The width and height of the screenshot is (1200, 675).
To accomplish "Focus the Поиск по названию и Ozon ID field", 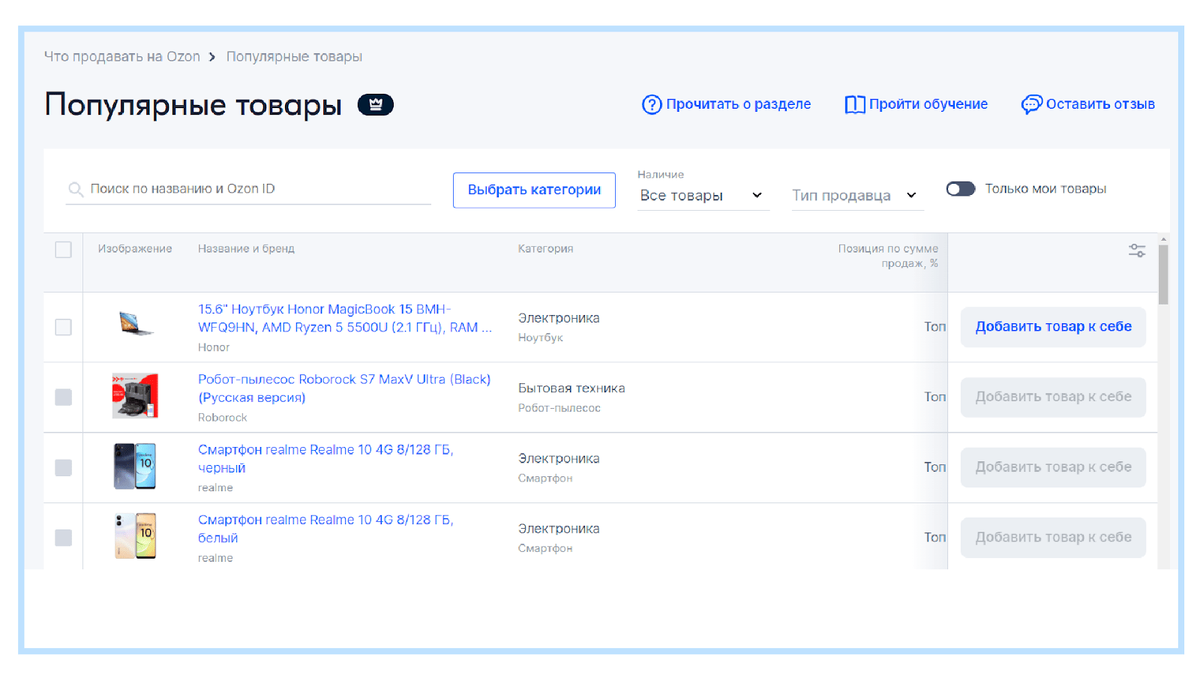I will [248, 189].
